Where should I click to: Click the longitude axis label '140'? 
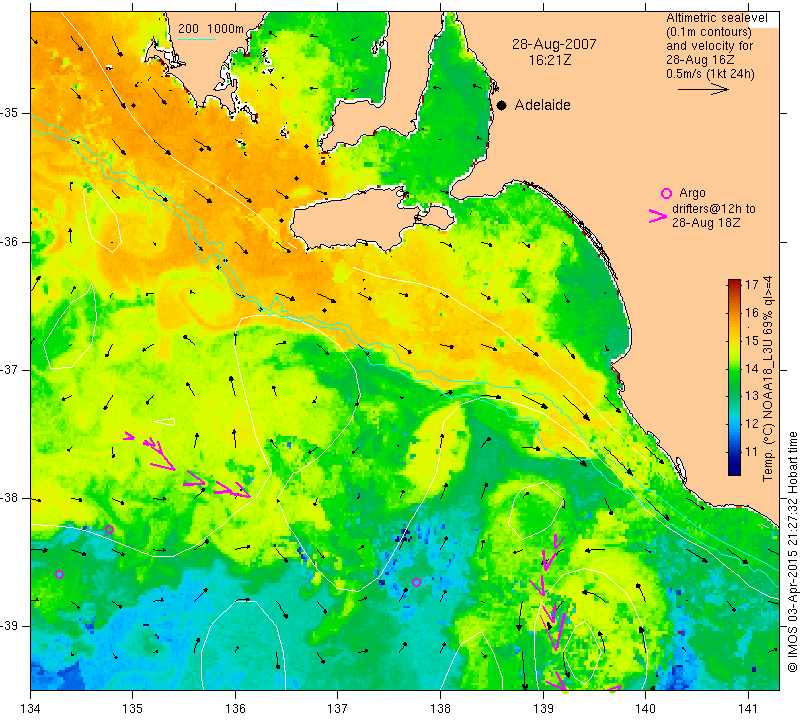pyautogui.click(x=645, y=709)
